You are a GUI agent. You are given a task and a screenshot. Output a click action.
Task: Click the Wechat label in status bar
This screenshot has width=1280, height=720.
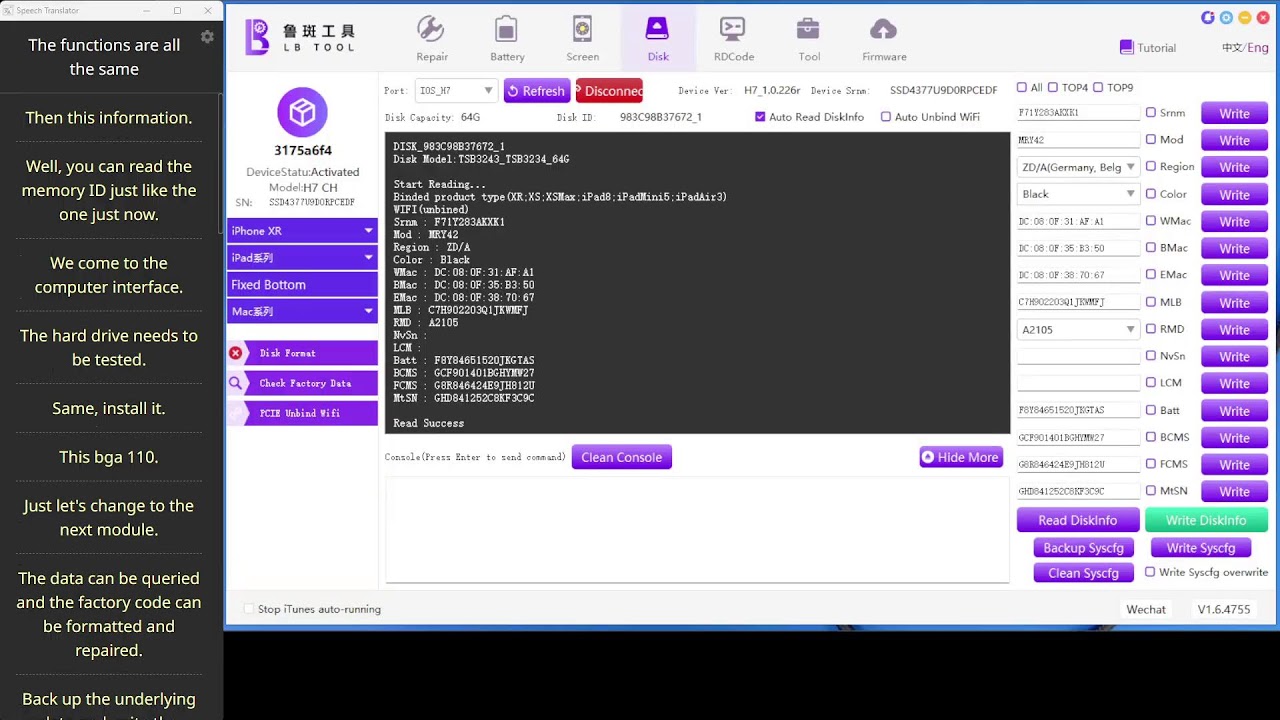click(1146, 609)
